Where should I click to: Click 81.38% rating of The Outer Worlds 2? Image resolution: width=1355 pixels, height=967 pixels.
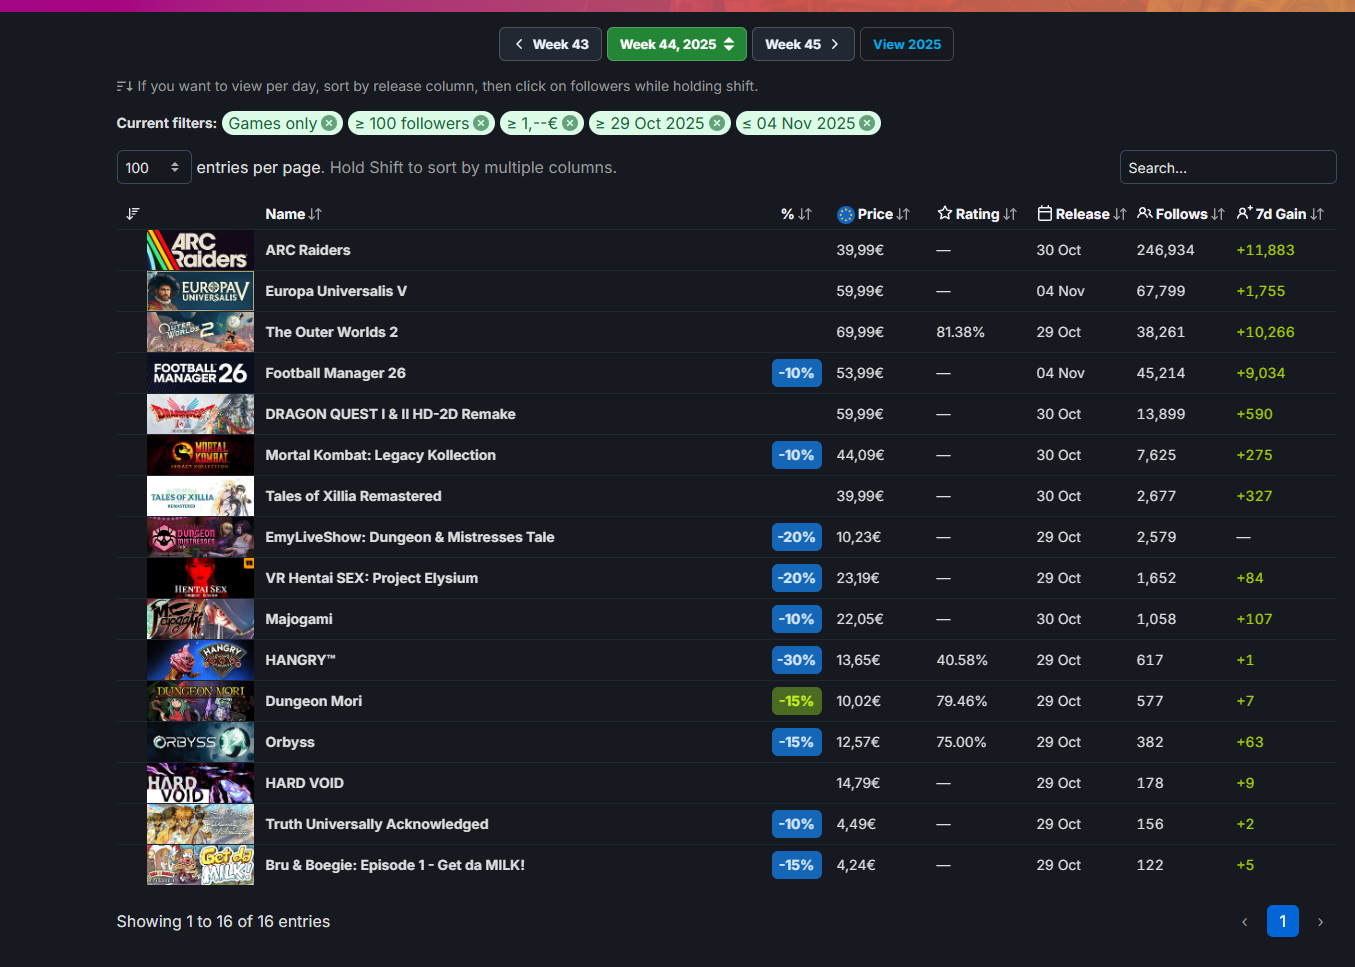pyautogui.click(x=961, y=332)
